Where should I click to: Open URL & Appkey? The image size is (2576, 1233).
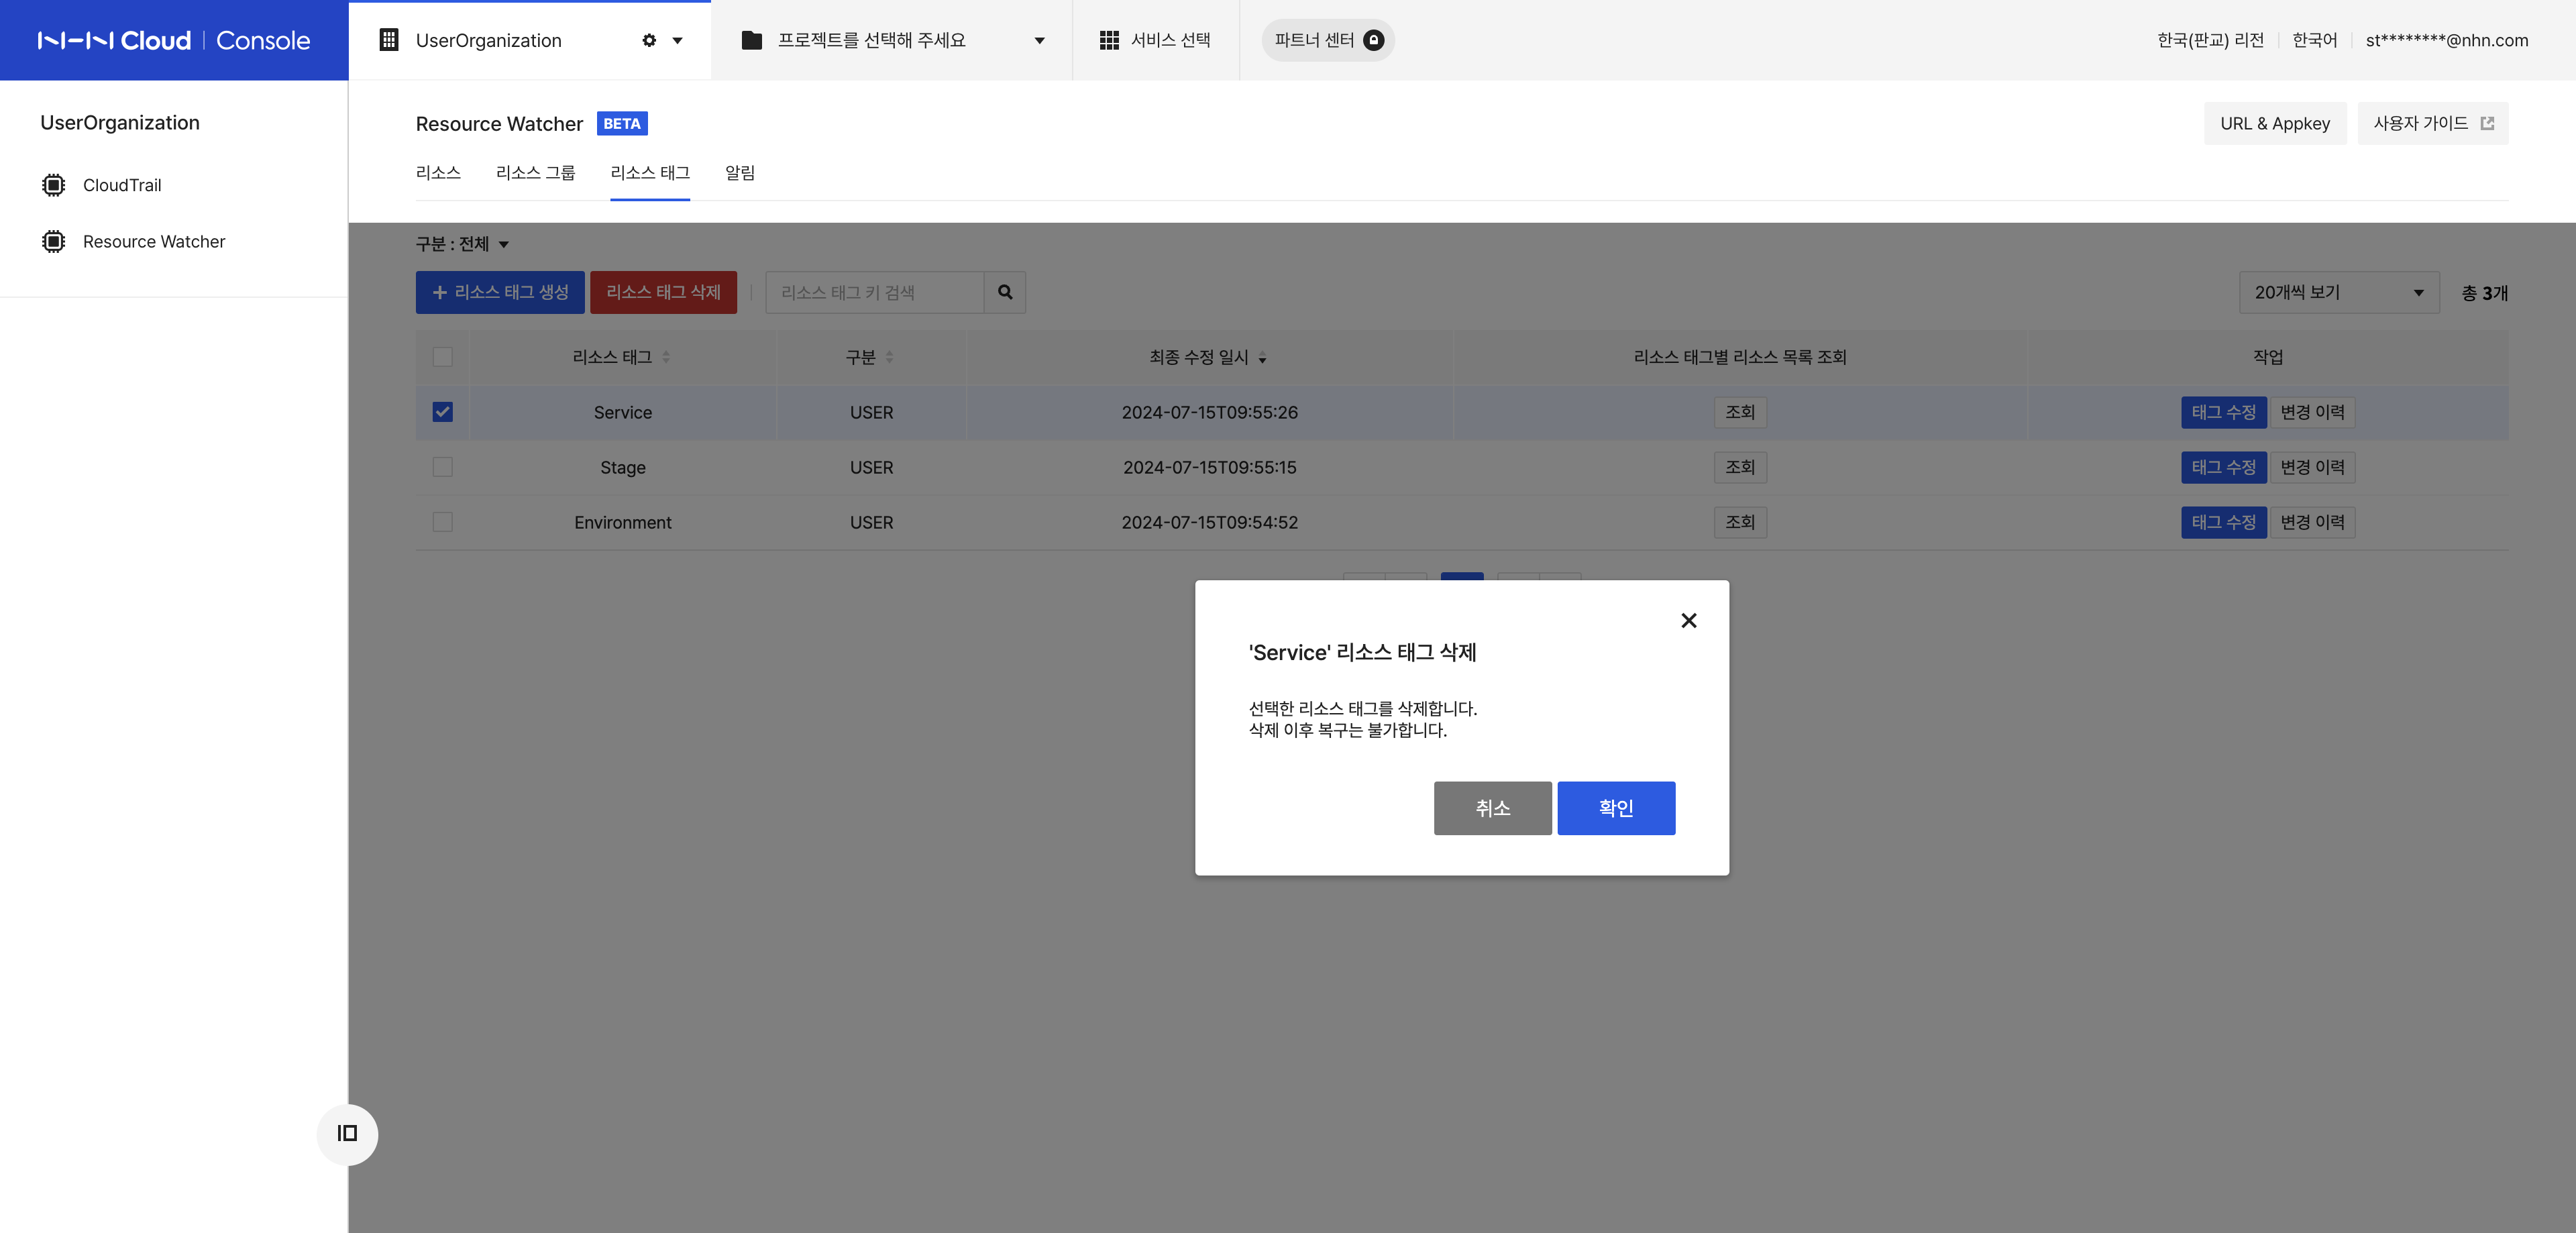tap(2275, 123)
